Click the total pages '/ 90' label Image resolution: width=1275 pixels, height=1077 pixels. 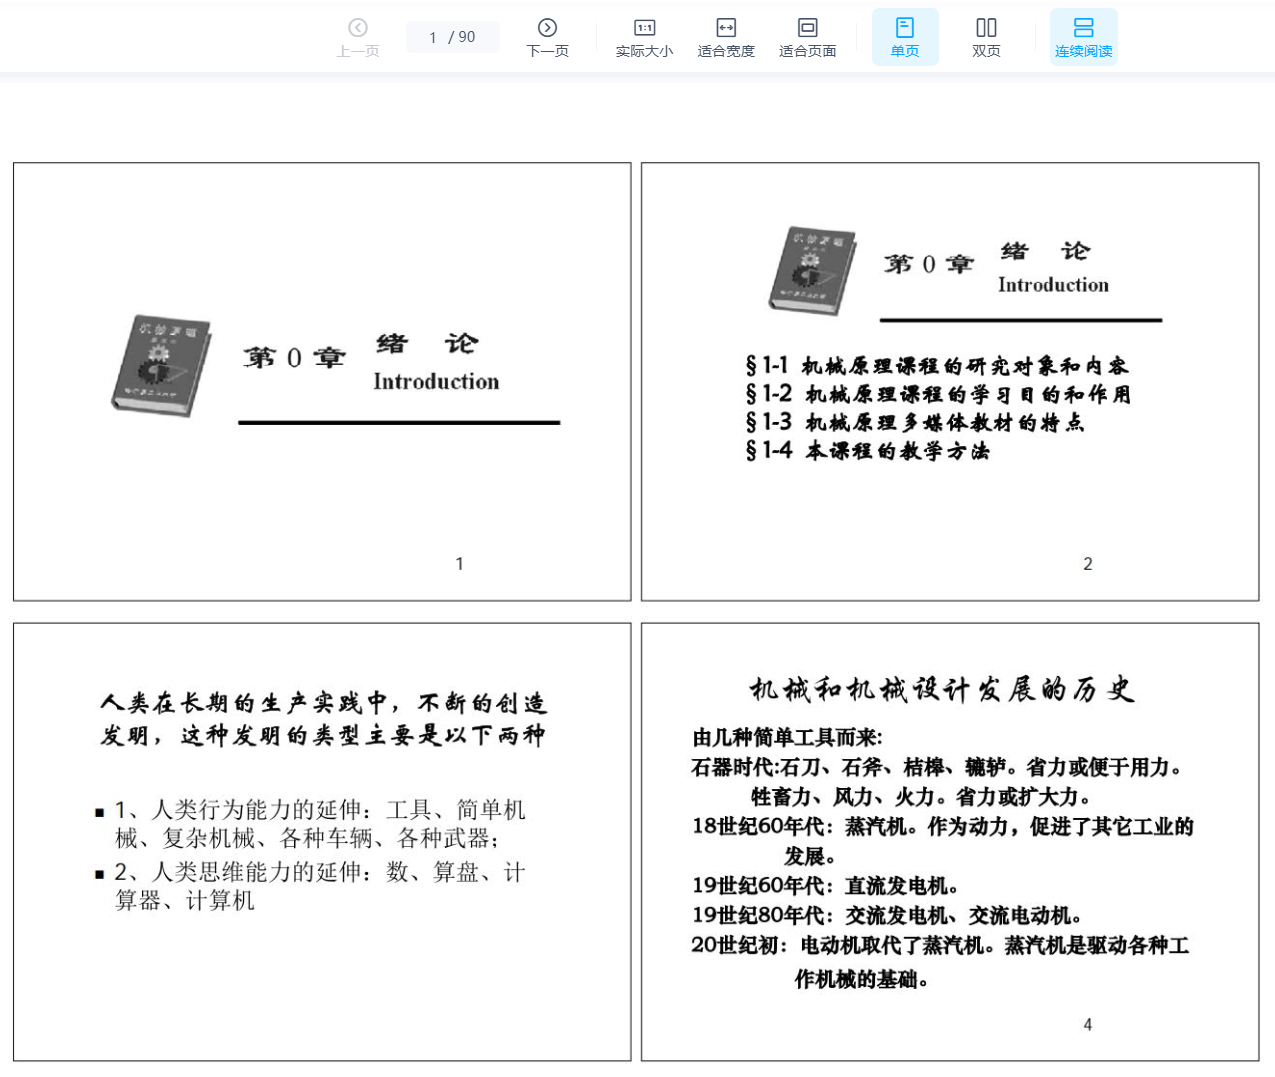[462, 37]
